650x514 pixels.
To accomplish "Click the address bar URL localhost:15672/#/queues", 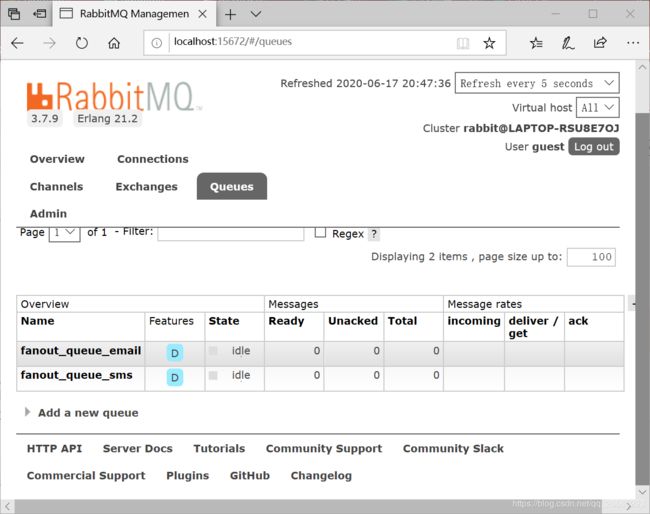I will pos(233,41).
